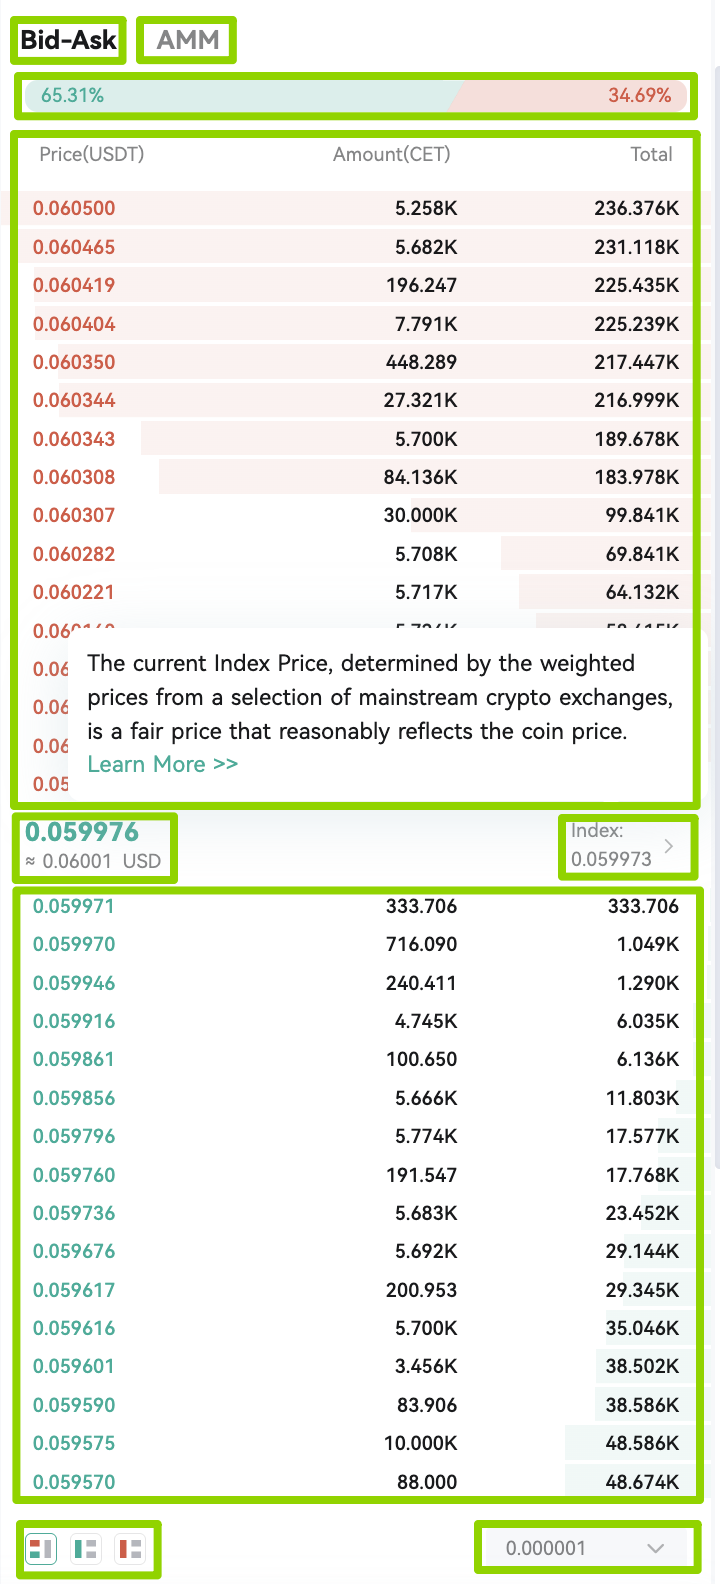
Task: Select bid price 0.059616
Action: (x=74, y=1328)
